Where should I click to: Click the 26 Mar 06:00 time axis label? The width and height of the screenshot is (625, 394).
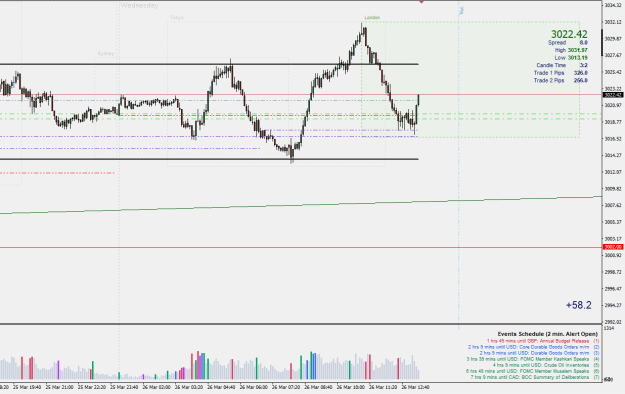[x=254, y=387]
